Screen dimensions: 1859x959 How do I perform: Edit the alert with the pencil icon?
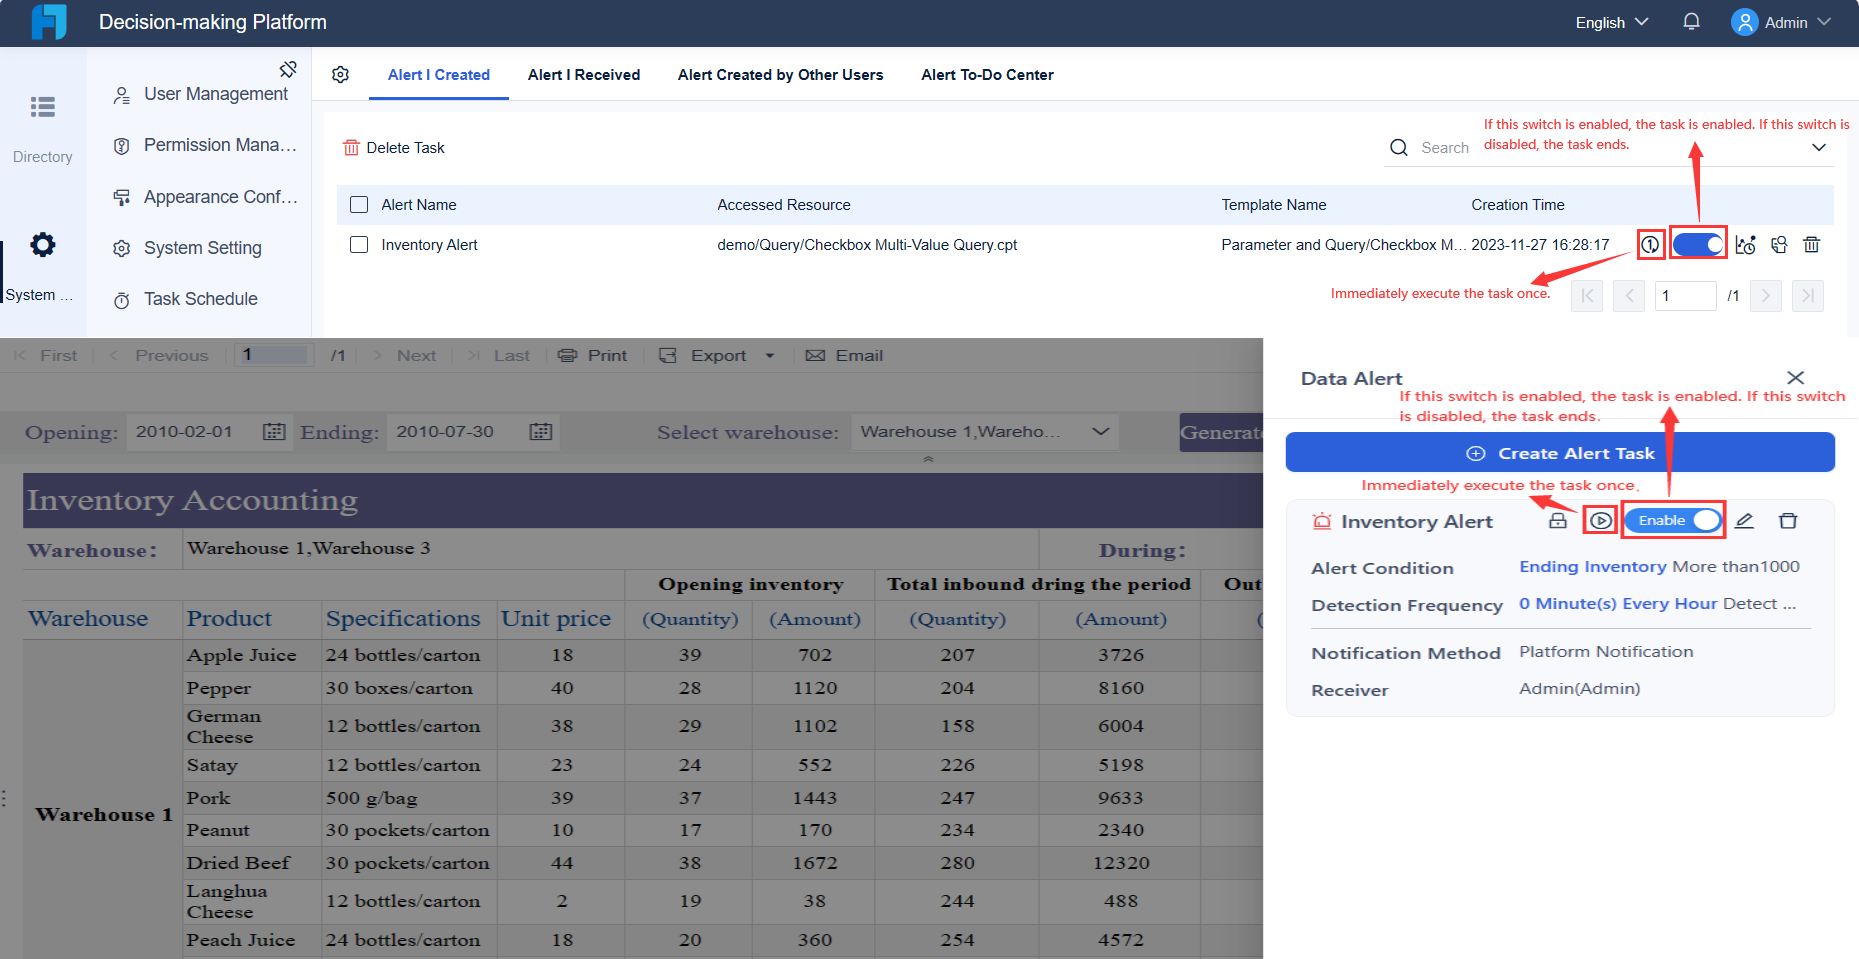click(1744, 520)
